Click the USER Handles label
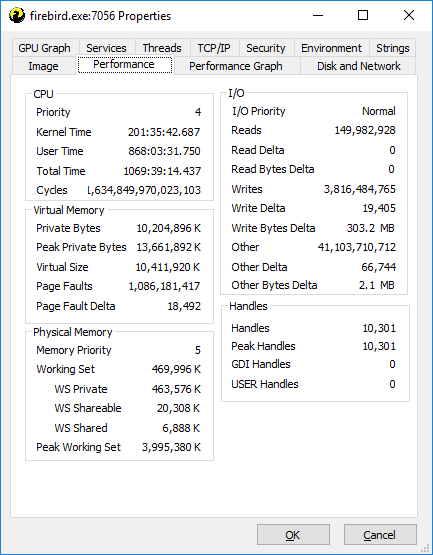 click(x=264, y=384)
